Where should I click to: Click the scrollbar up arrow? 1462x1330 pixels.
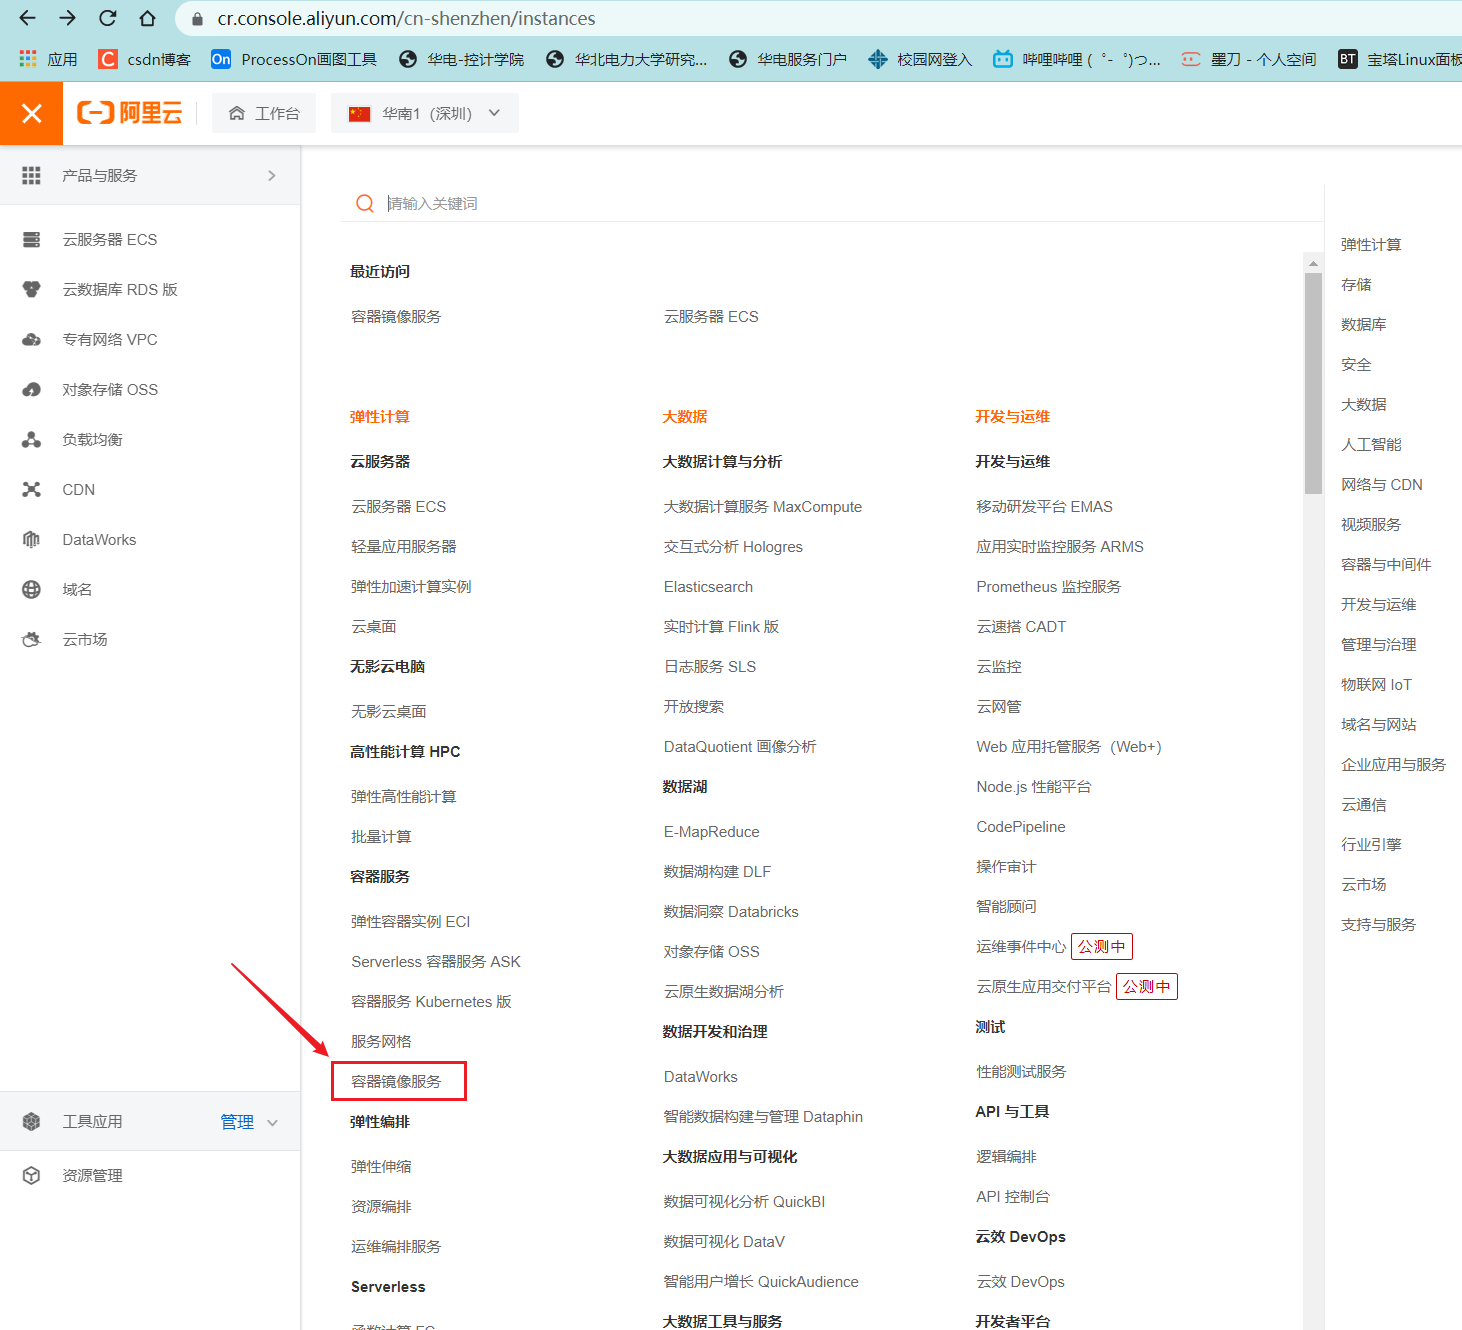(1313, 264)
